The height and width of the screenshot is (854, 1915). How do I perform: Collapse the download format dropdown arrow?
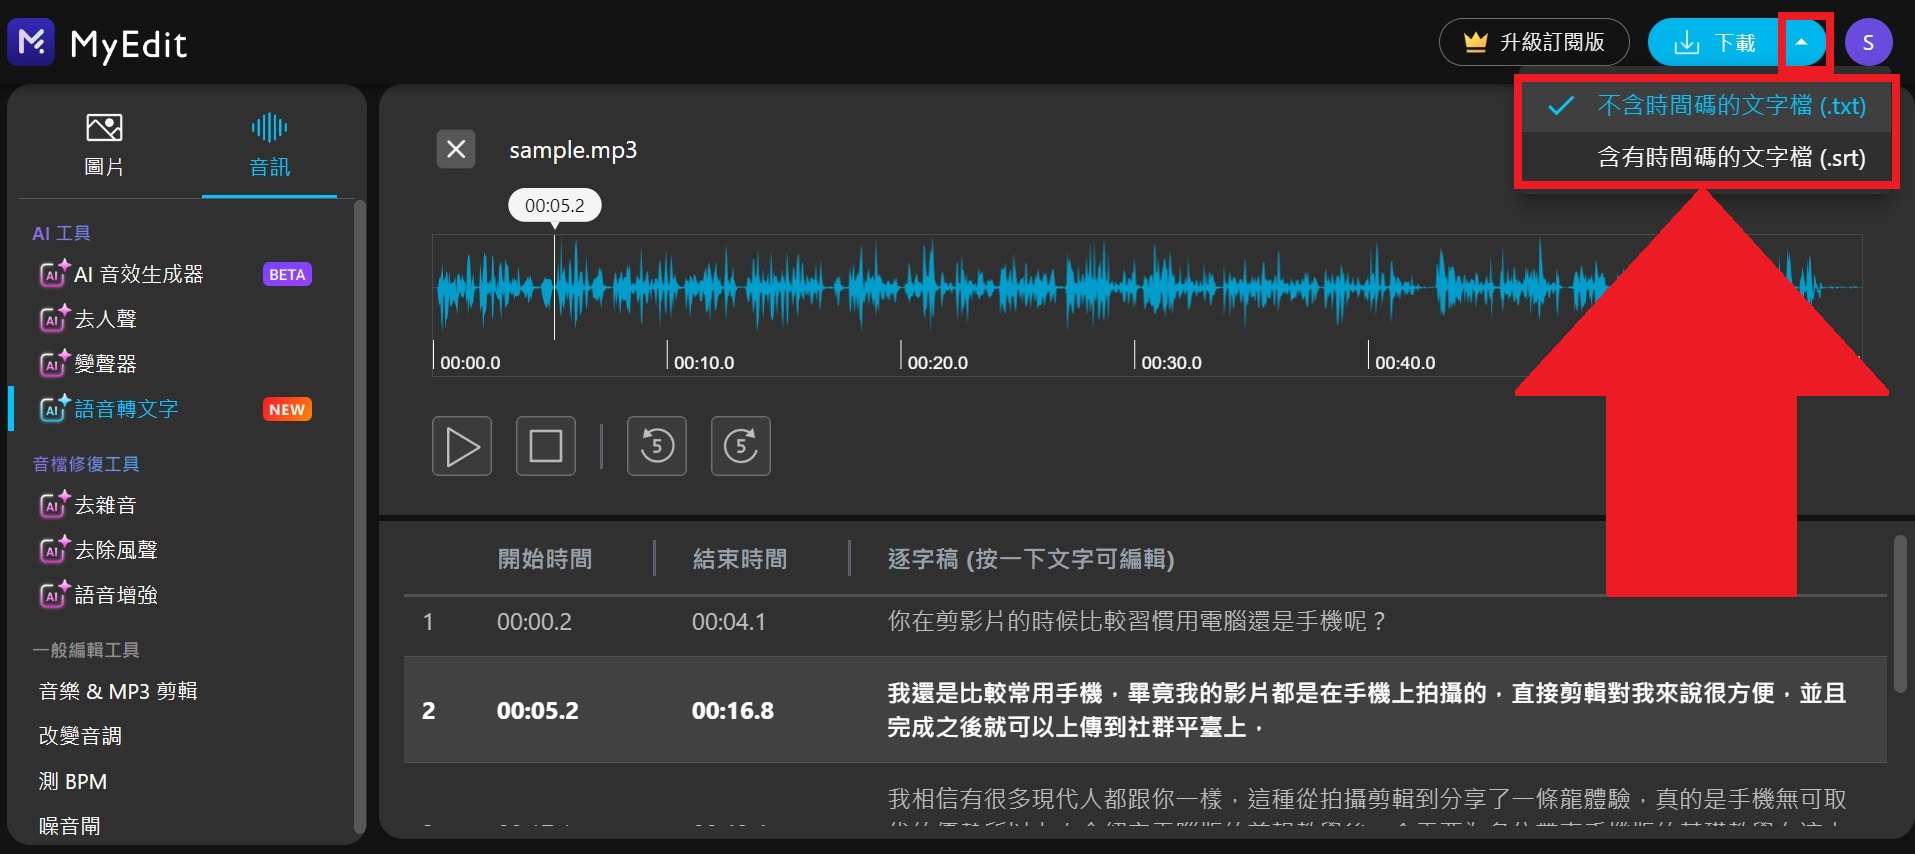[1802, 42]
